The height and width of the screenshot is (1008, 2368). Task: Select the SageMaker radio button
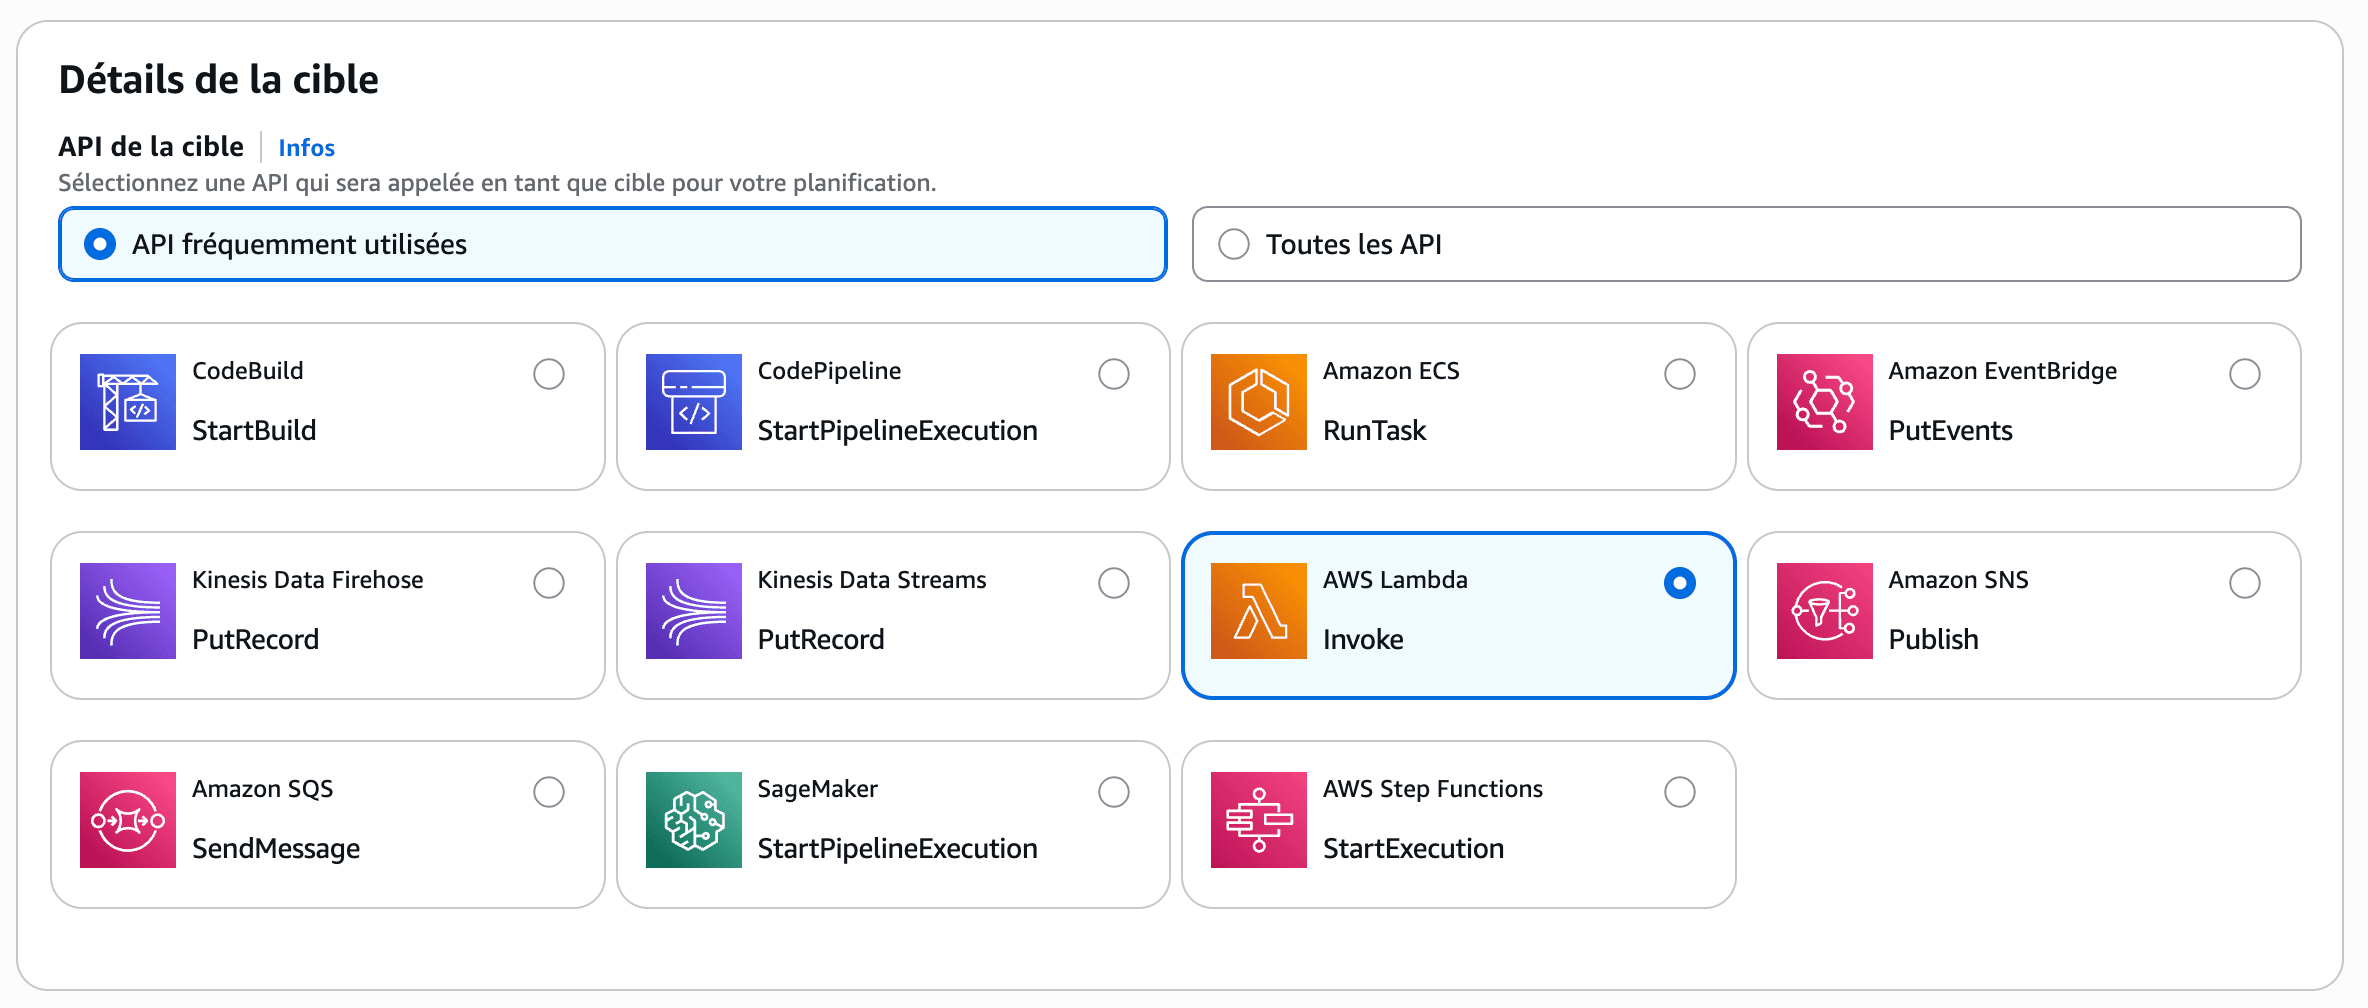[x=1114, y=792]
